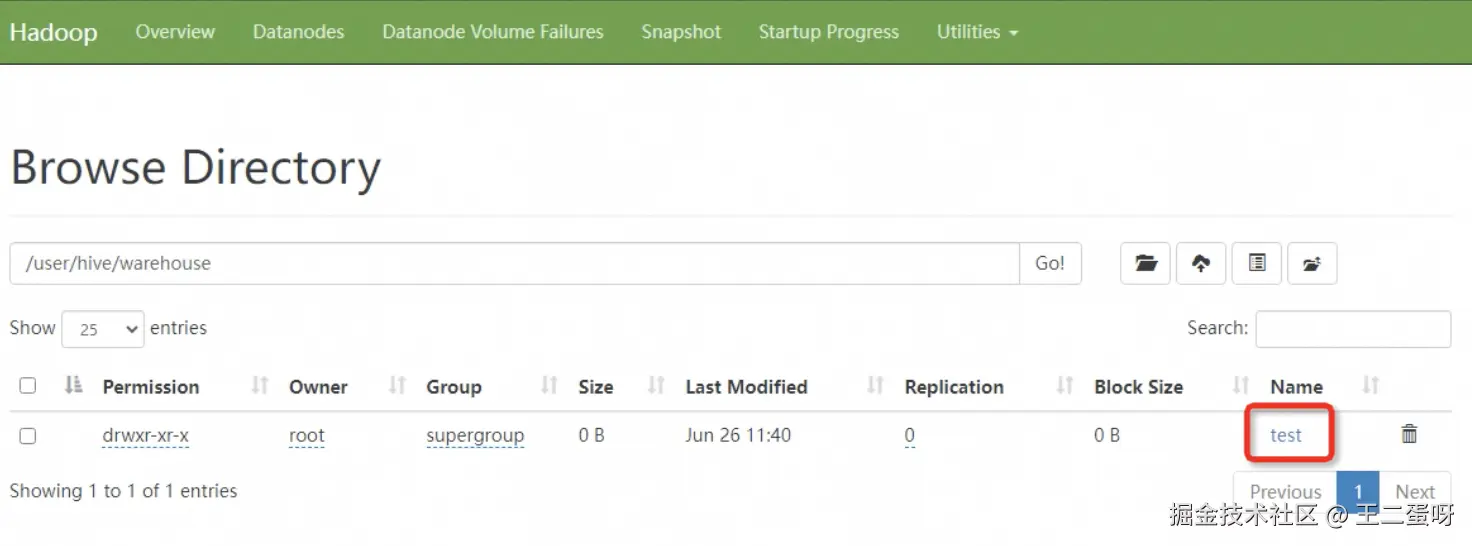Check the select-all header checkbox
1472x546 pixels.
click(28, 386)
